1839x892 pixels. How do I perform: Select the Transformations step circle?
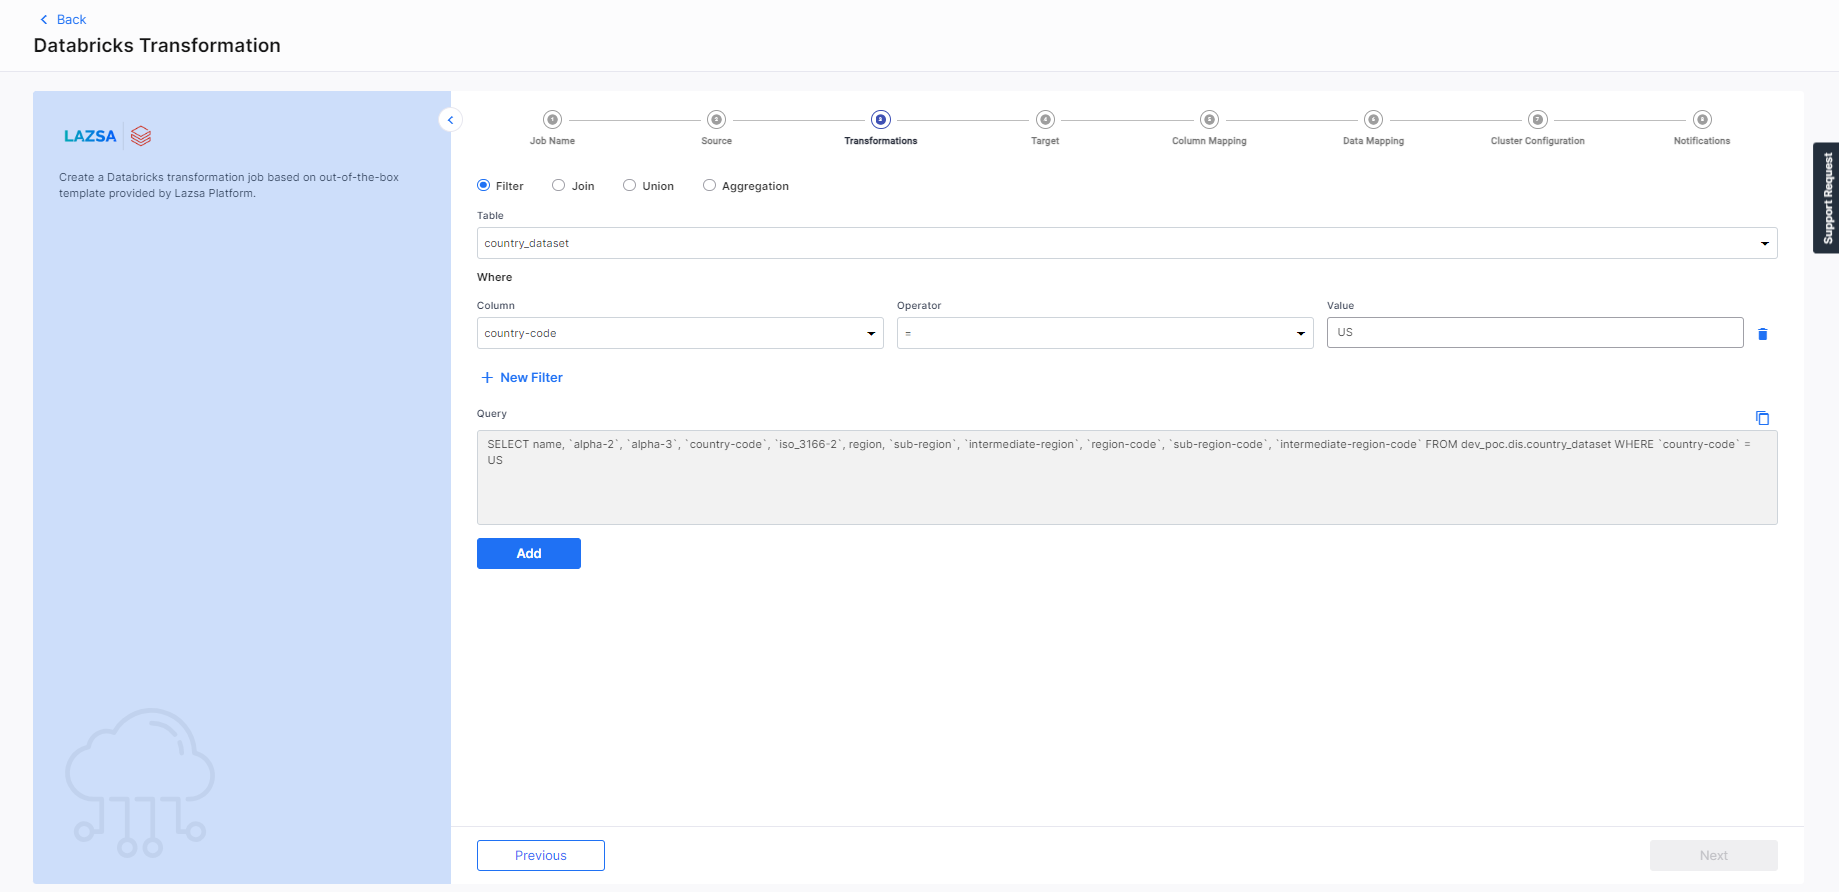coord(881,120)
